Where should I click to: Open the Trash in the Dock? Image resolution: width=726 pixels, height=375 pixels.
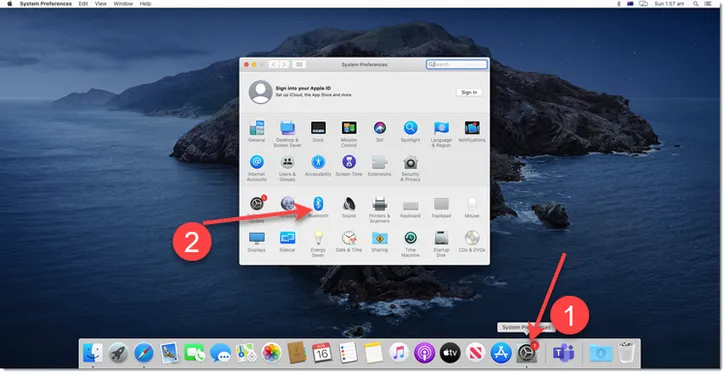click(x=626, y=353)
